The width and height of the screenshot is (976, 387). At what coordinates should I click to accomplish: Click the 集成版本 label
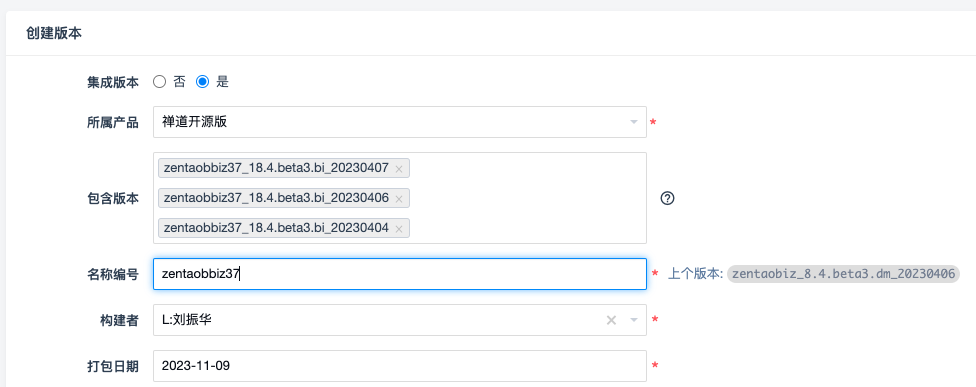click(x=113, y=82)
